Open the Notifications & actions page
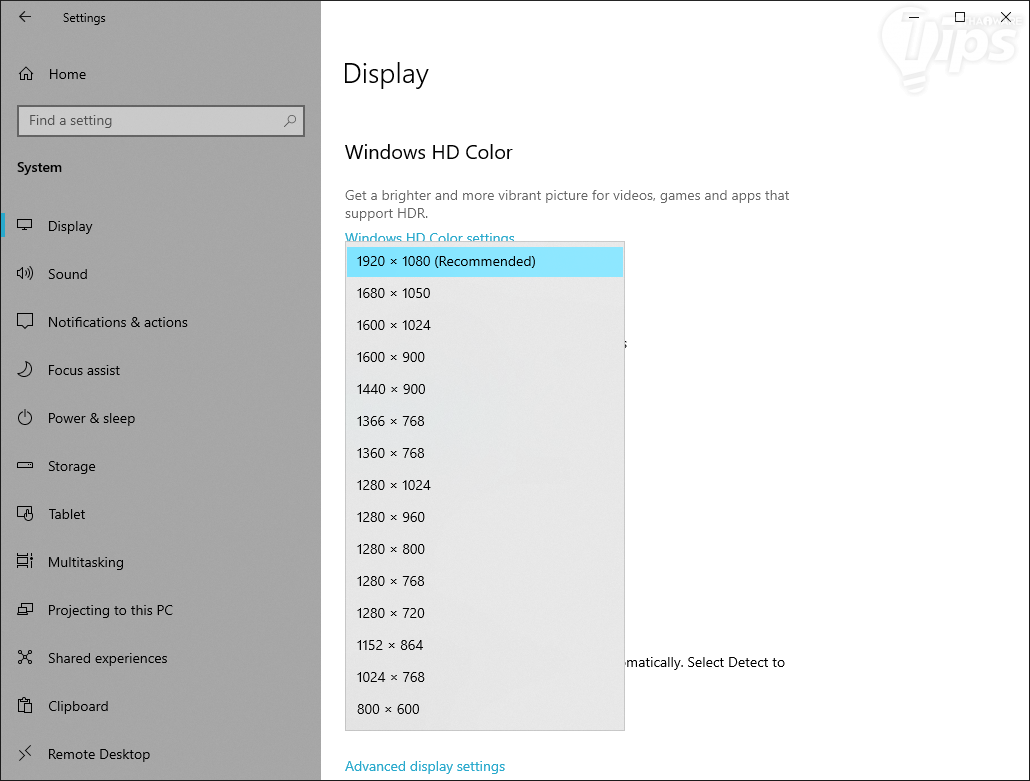Image resolution: width=1030 pixels, height=781 pixels. pos(117,322)
